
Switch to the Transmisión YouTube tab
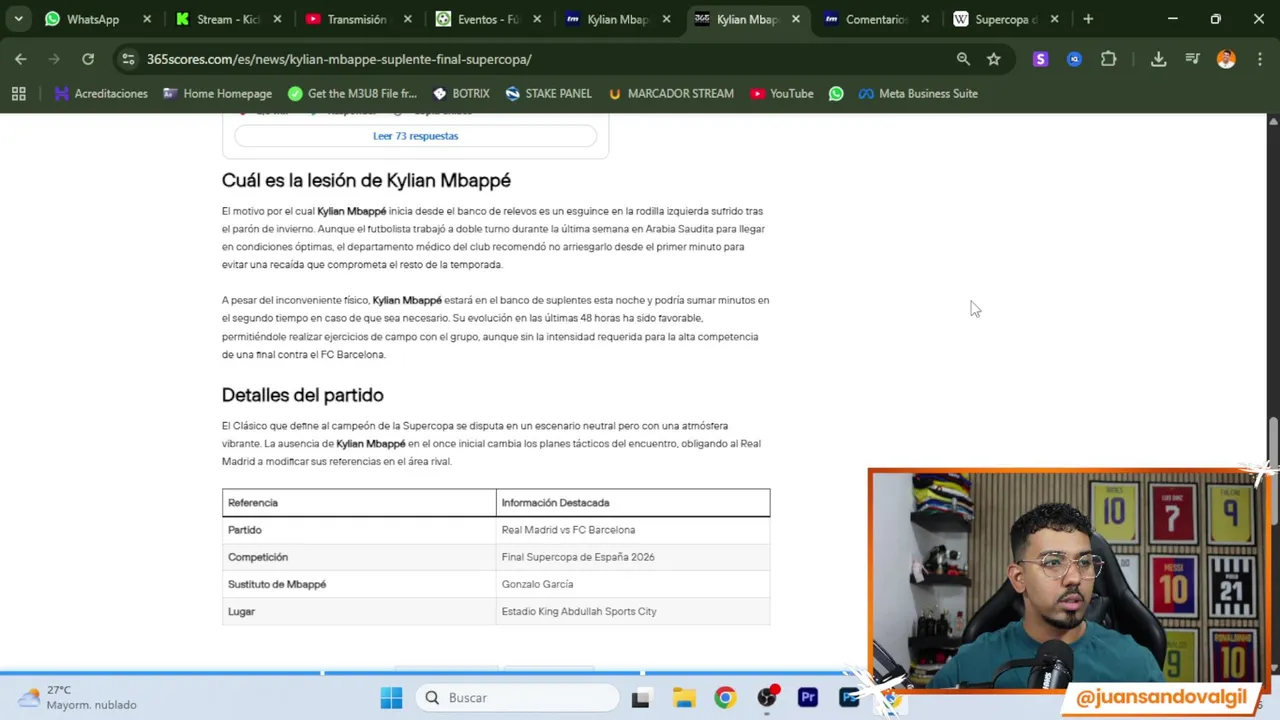coord(357,19)
